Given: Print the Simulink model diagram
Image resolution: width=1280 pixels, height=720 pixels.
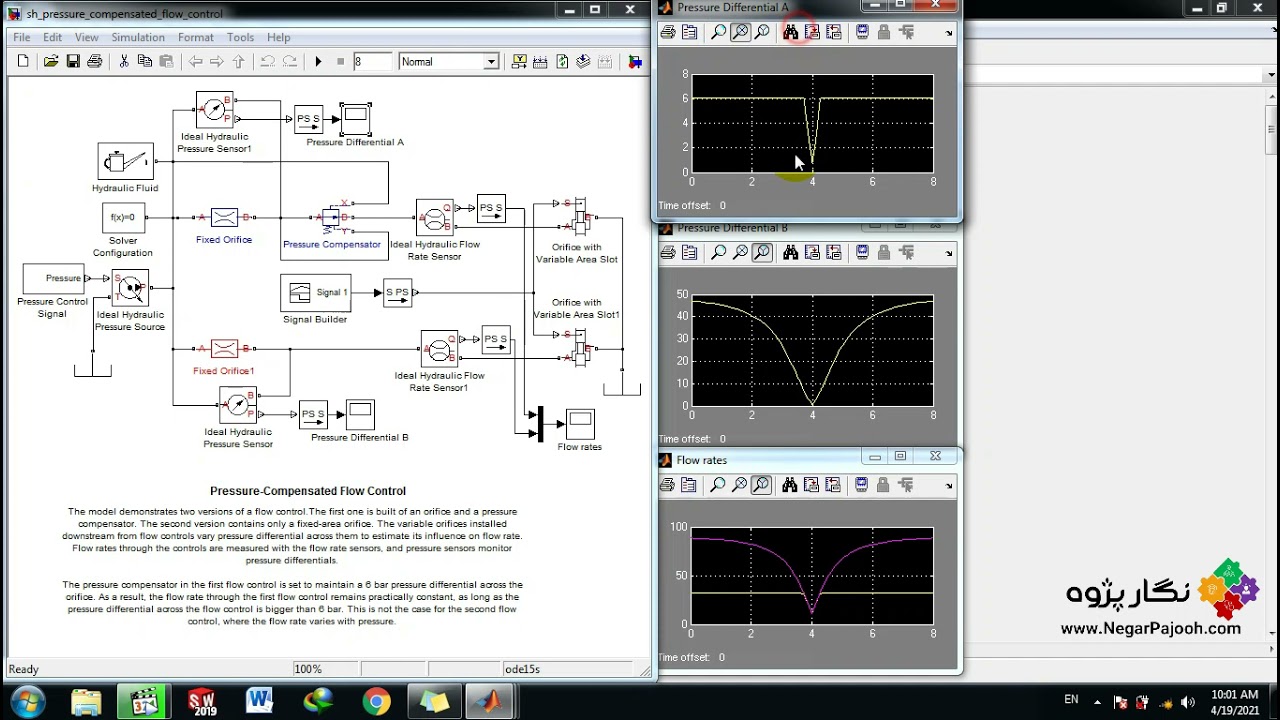Looking at the screenshot, I should [x=95, y=62].
